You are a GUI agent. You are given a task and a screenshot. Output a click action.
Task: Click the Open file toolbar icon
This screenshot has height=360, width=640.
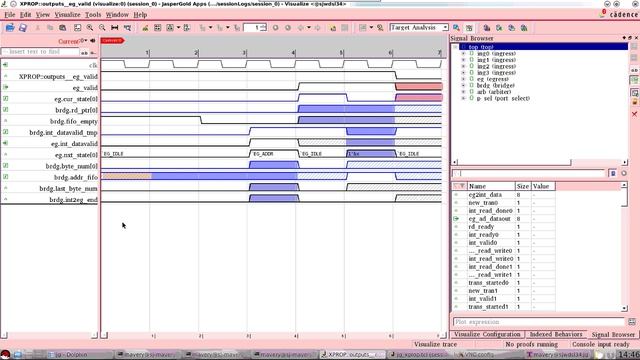click(x=10, y=28)
